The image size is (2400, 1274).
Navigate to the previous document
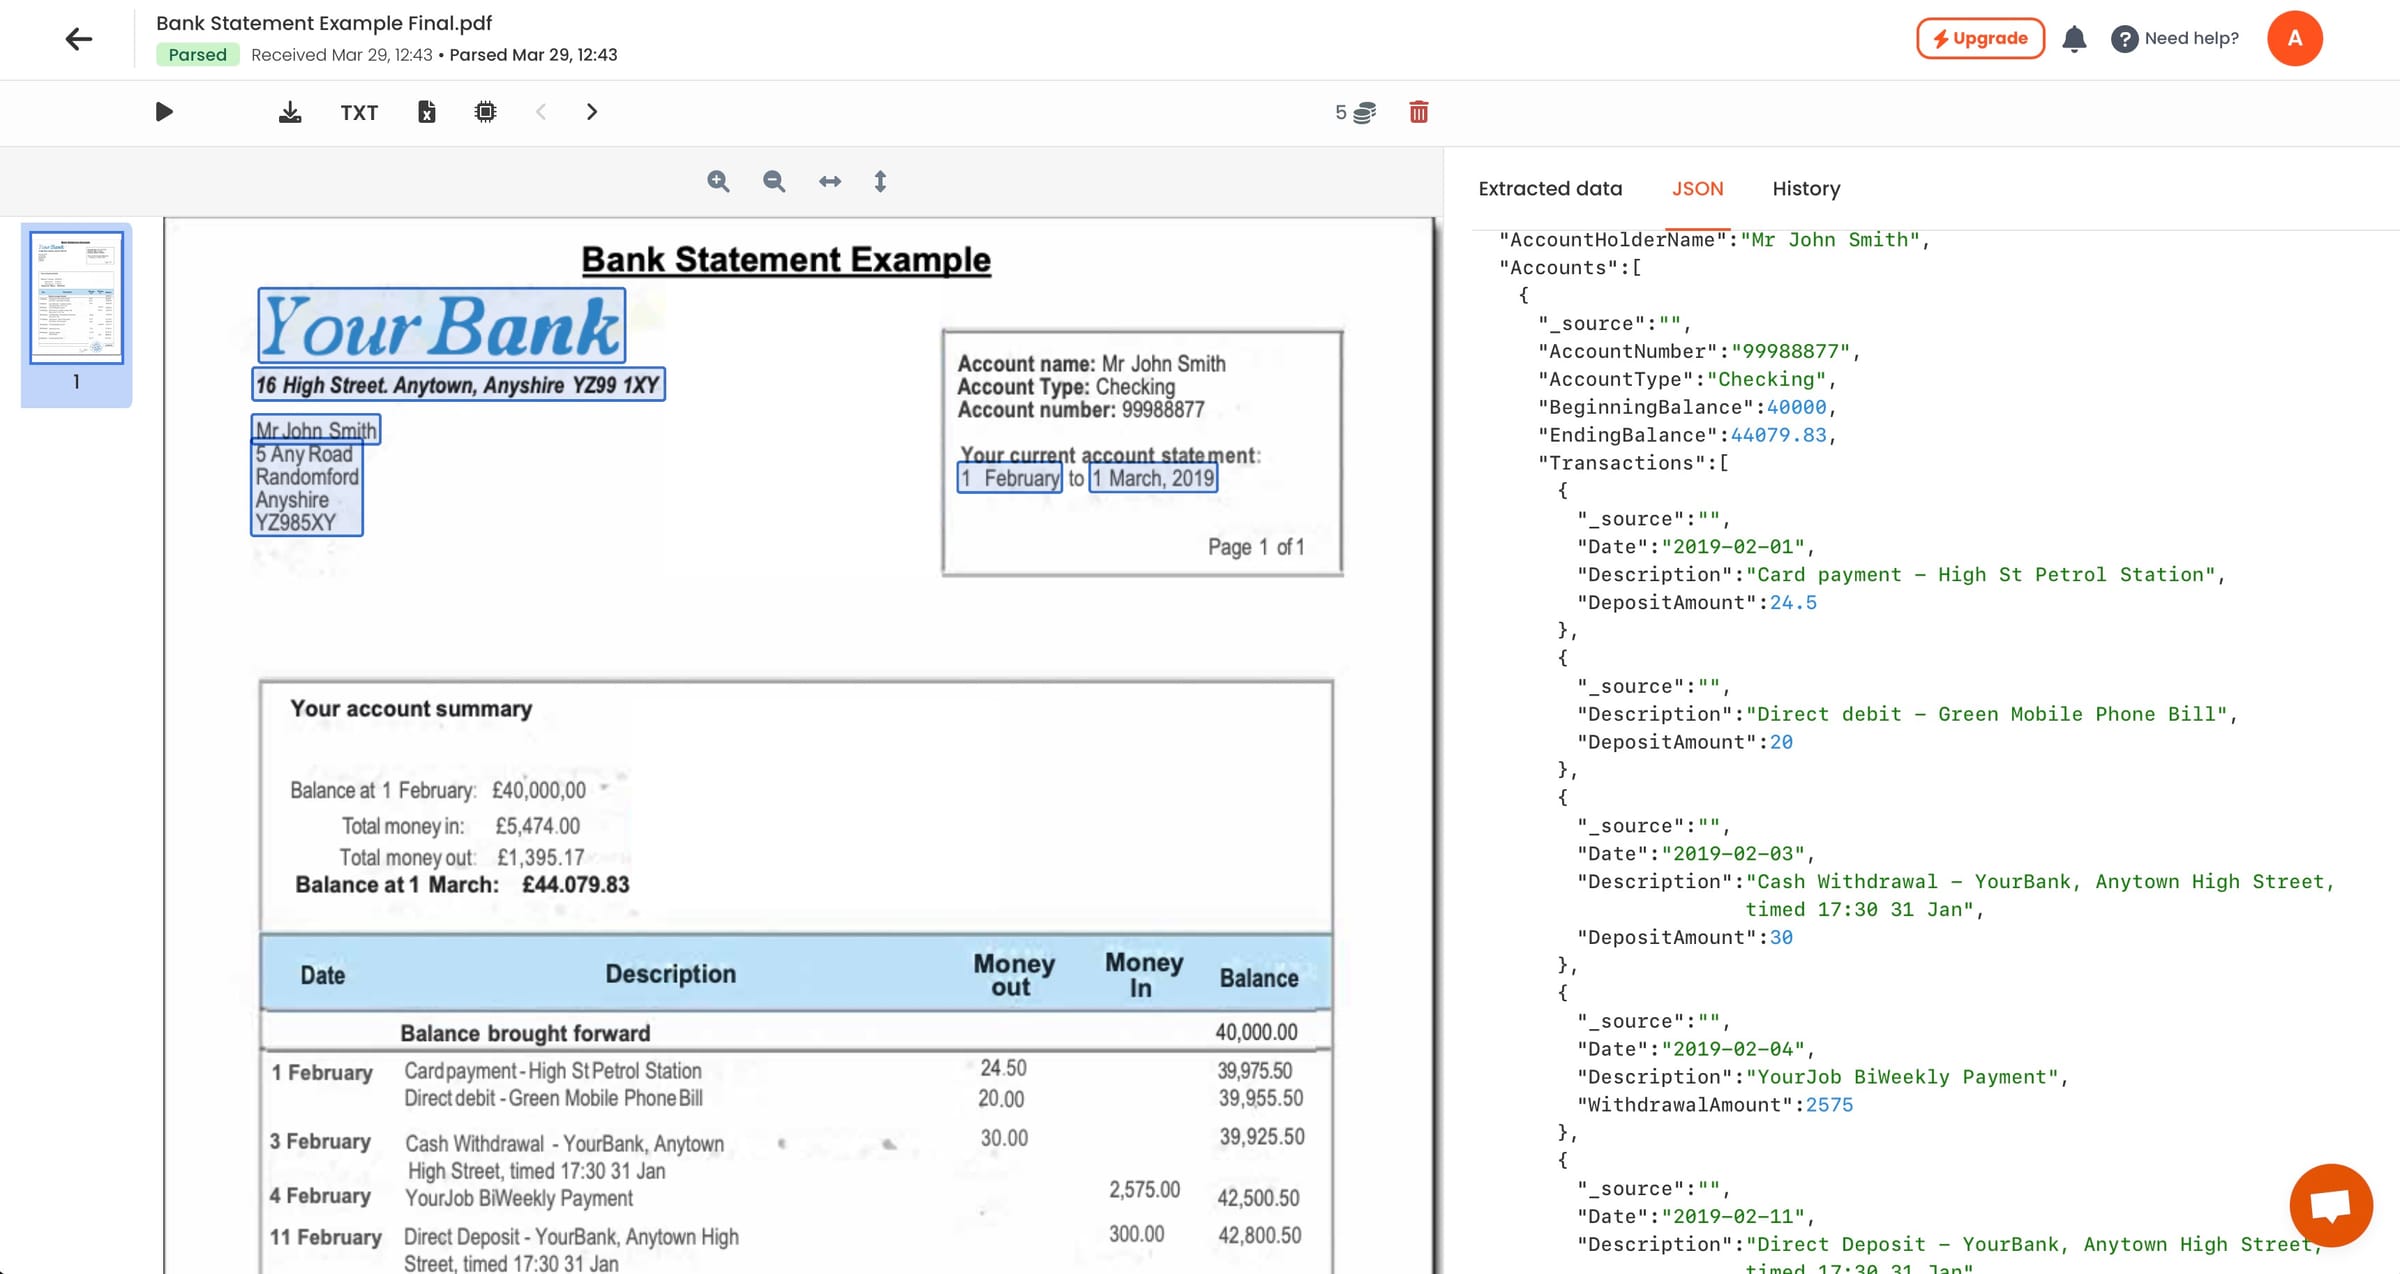pos(541,112)
